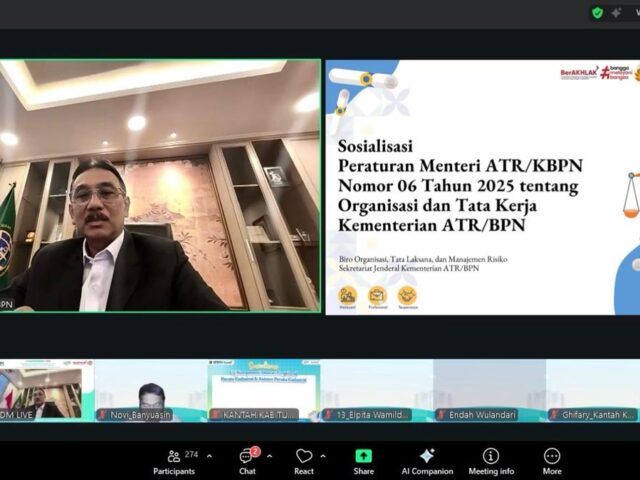
Task: Click the shared Sosialisasi presentation slide
Action: (x=482, y=187)
